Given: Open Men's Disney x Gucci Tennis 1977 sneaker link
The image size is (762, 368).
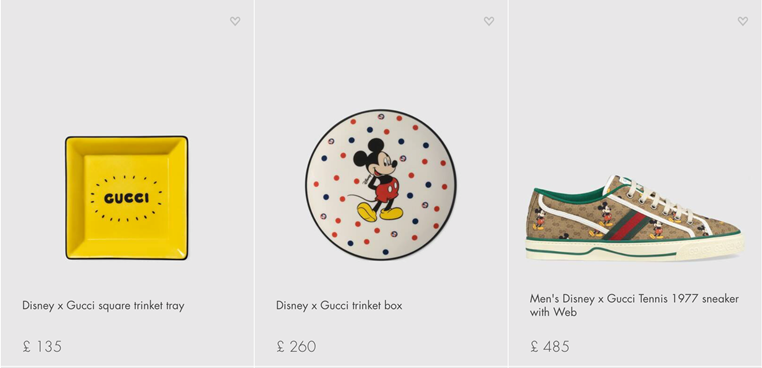Looking at the screenshot, I should click(x=634, y=305).
